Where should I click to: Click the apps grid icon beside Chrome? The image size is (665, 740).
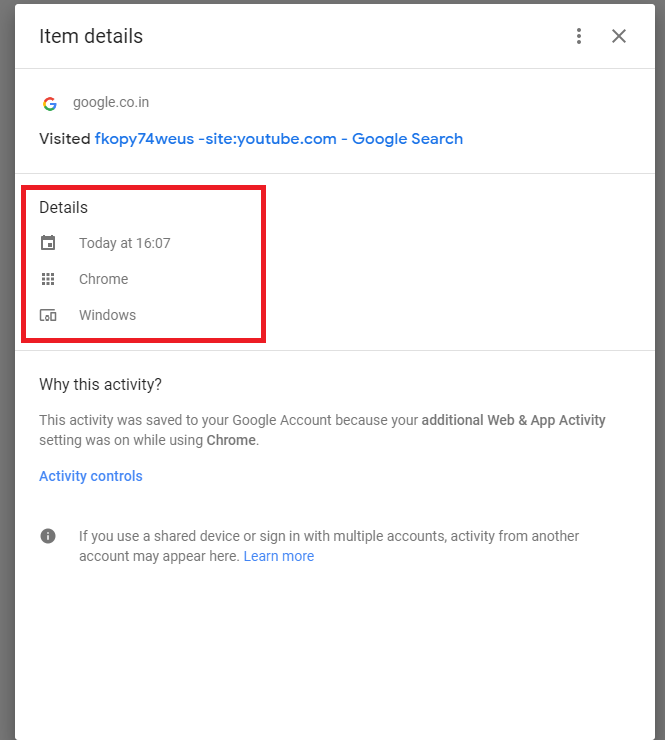[x=48, y=279]
